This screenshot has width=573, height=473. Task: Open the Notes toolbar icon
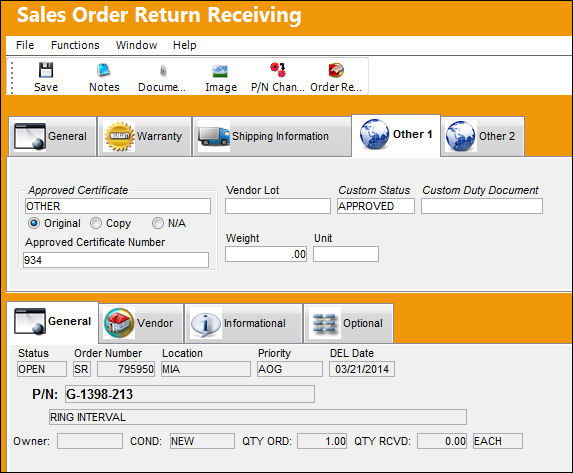click(x=104, y=70)
